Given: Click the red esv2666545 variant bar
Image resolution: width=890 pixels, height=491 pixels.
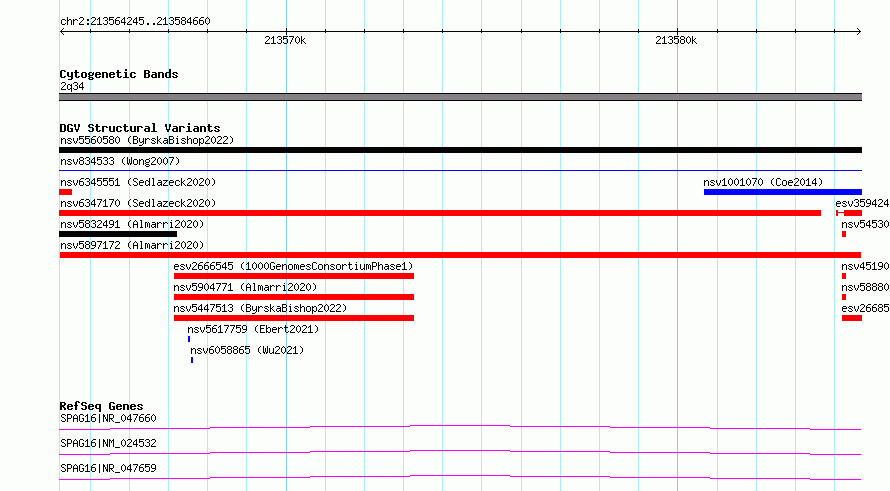Looking at the screenshot, I should pos(294,276).
